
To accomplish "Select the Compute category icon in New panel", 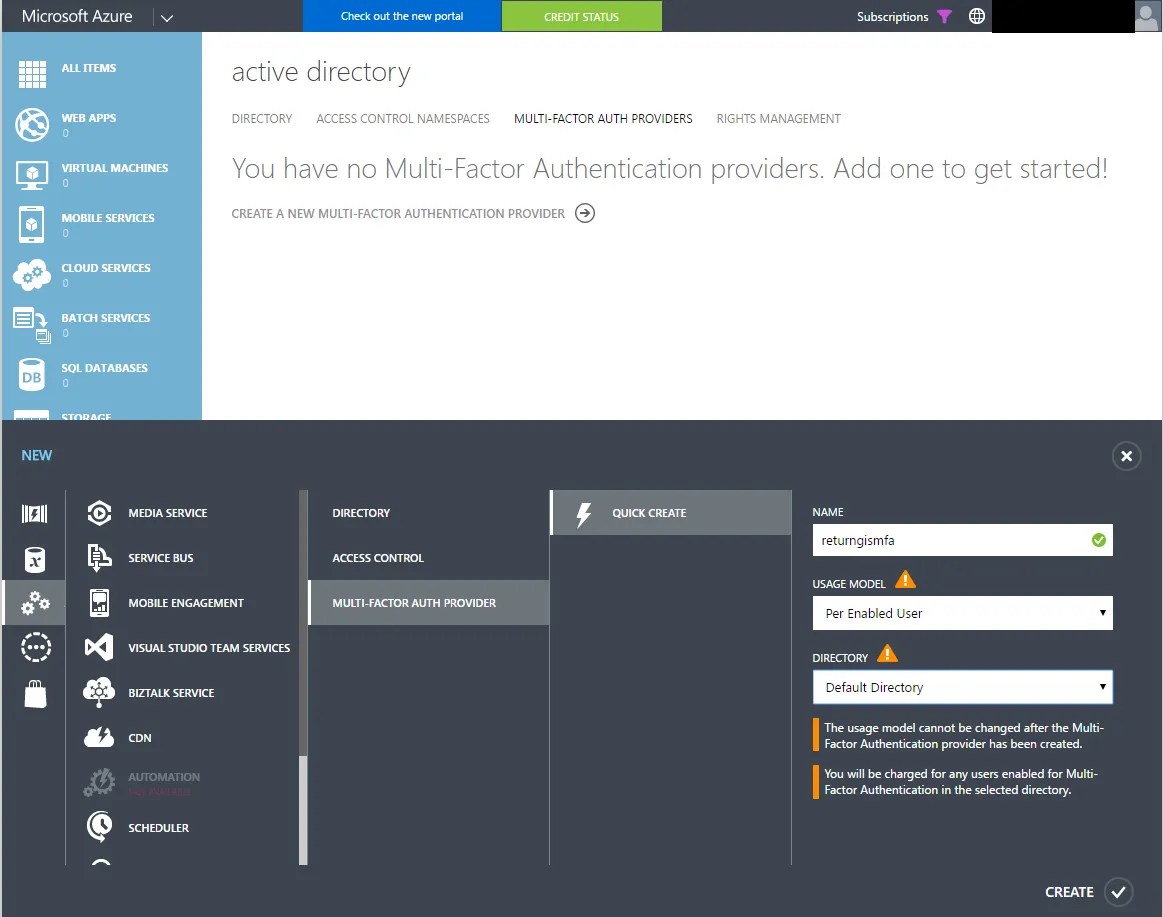I will 35,513.
